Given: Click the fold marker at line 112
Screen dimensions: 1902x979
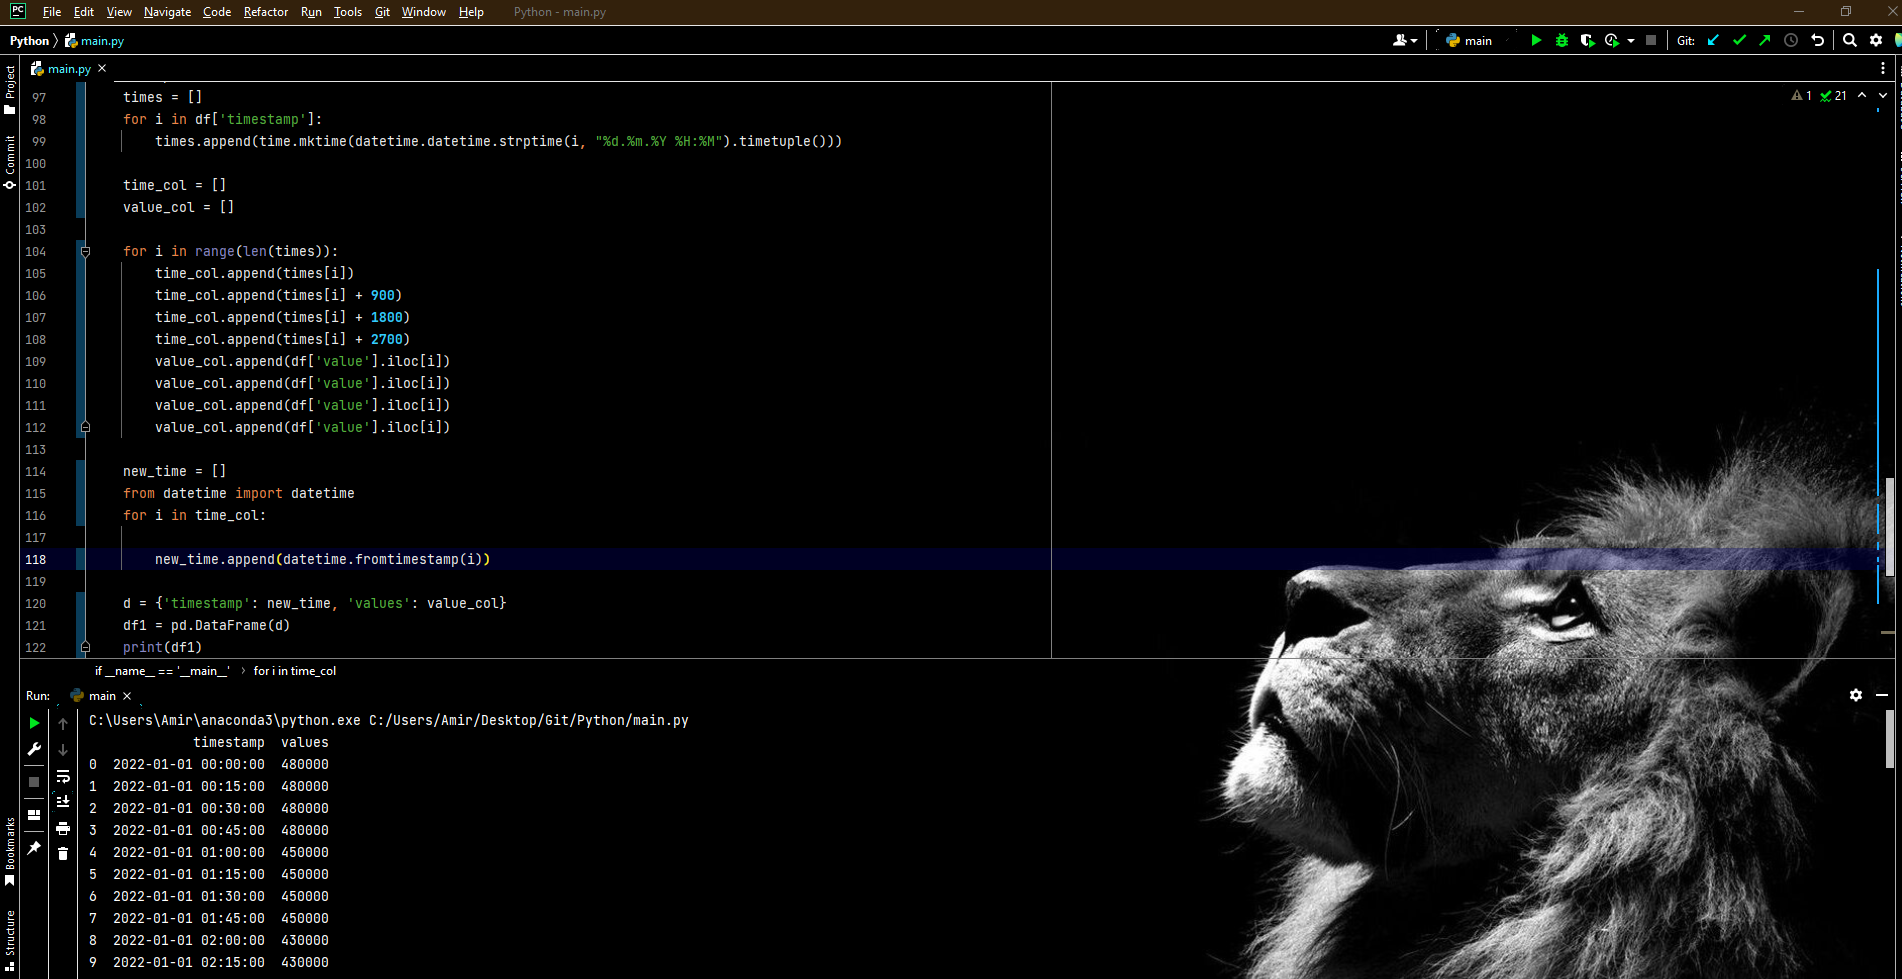Looking at the screenshot, I should point(85,427).
